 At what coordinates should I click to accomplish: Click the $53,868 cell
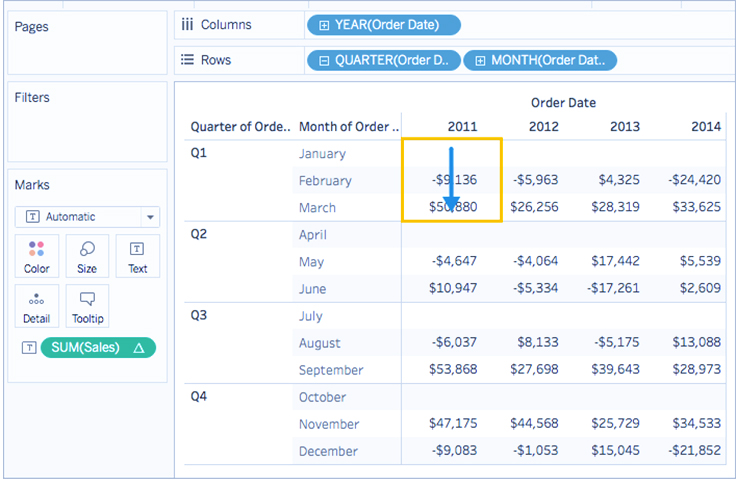point(453,370)
